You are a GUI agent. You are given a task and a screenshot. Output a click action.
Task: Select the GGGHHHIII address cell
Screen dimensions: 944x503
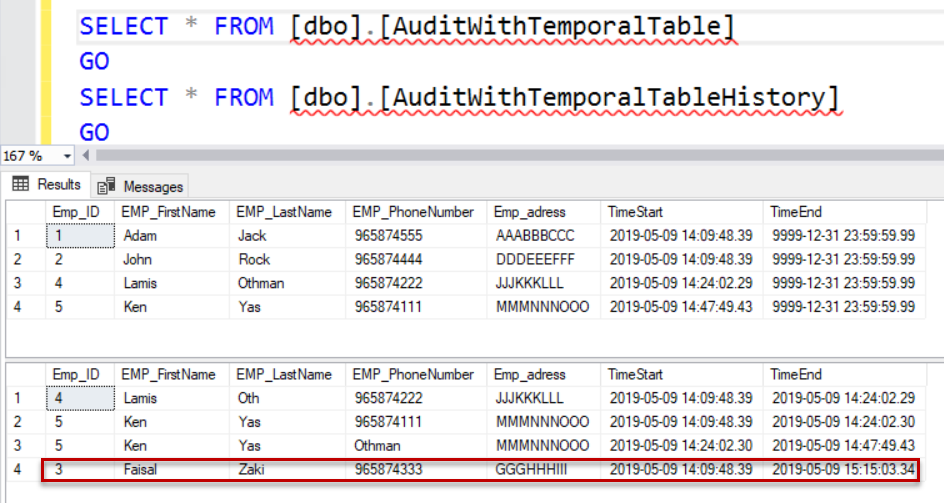[530, 469]
